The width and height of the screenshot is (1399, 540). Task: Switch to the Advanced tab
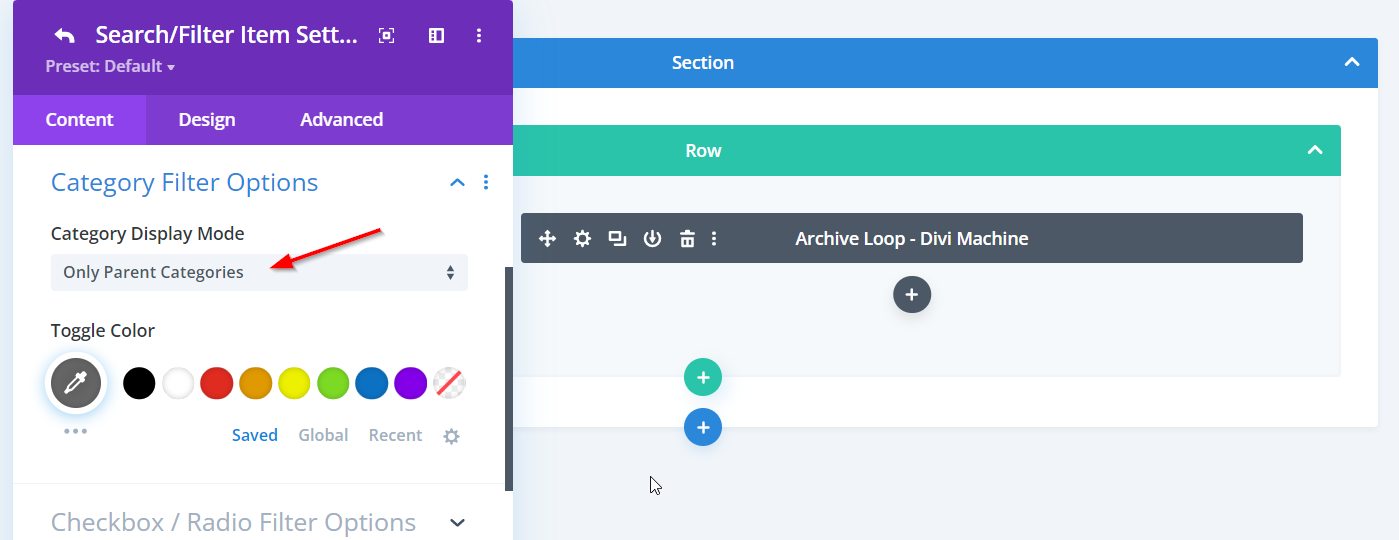click(341, 120)
